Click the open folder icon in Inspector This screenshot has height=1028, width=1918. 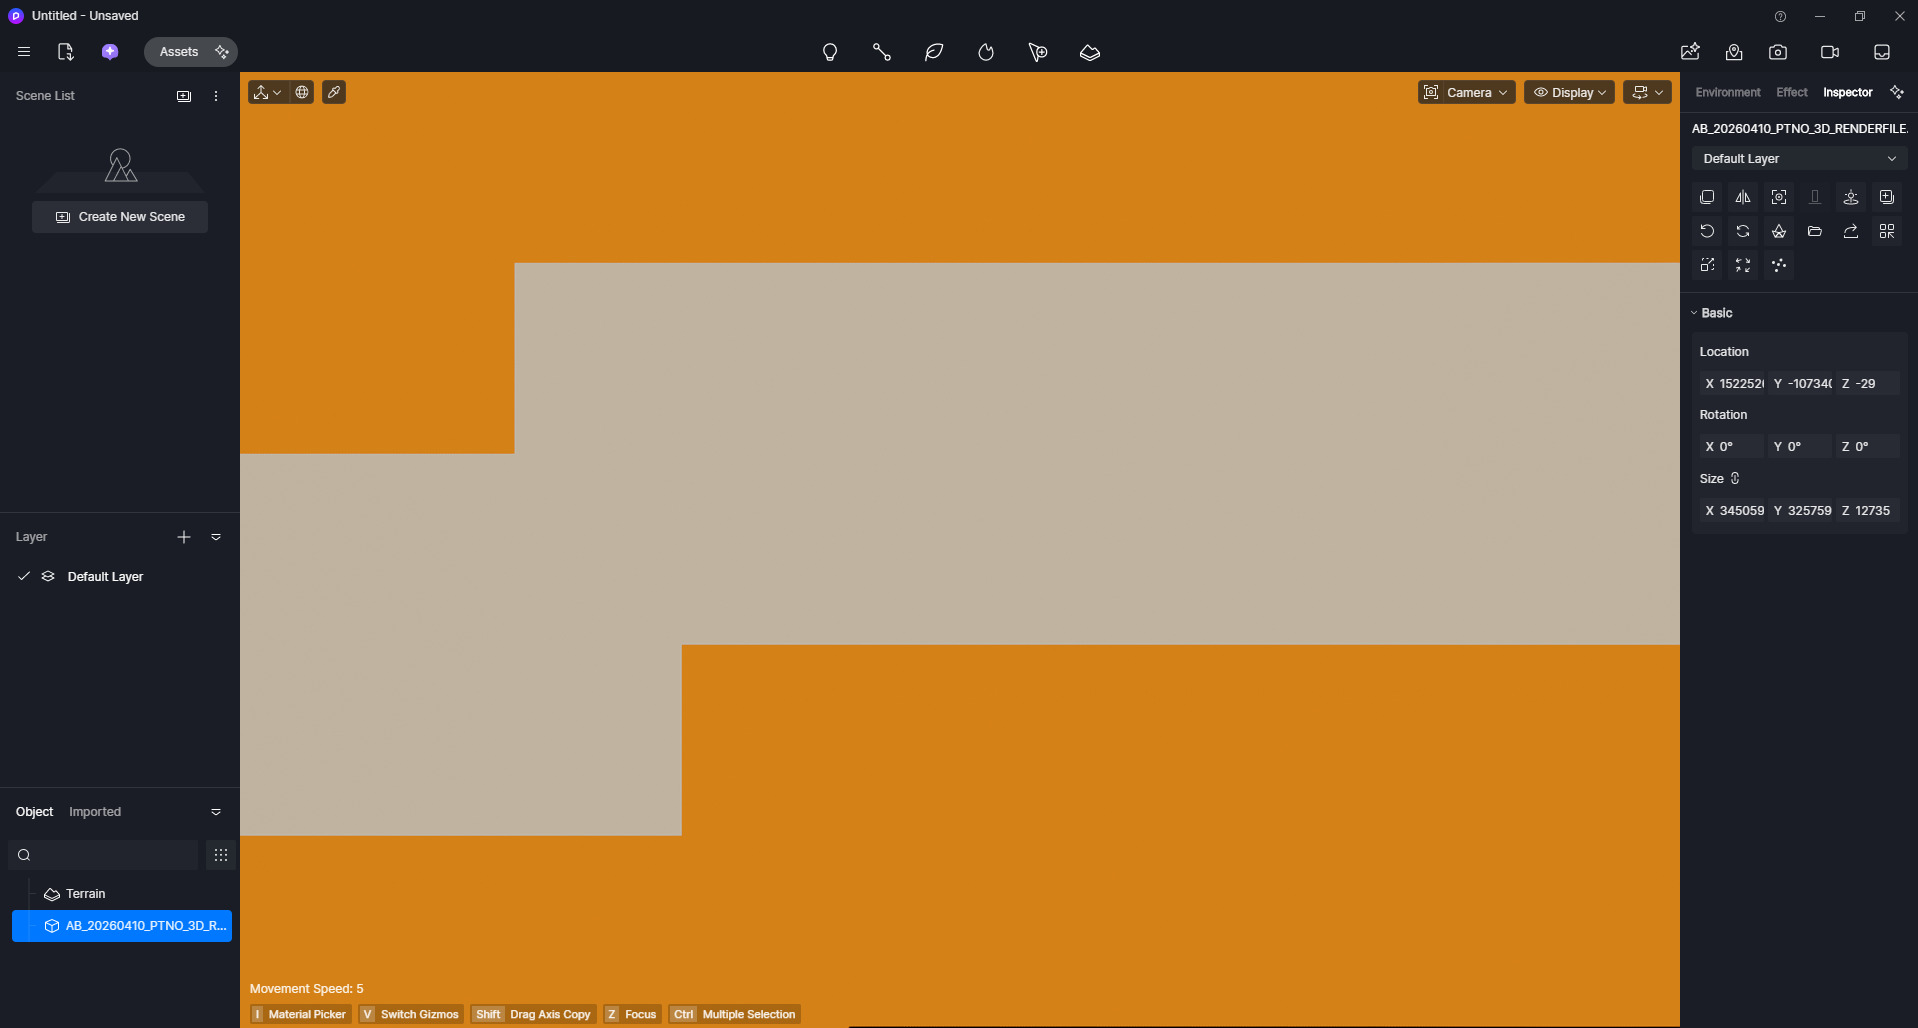1815,231
